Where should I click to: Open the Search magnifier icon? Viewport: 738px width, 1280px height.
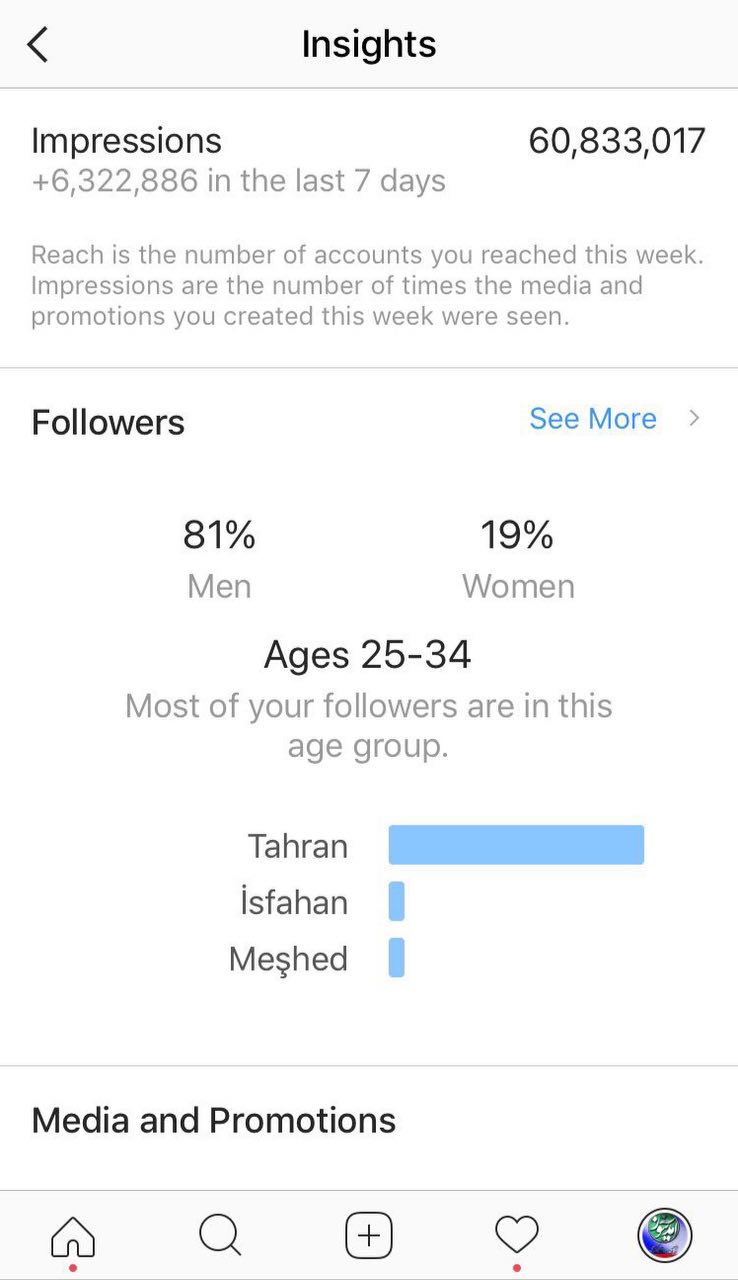[x=220, y=1236]
